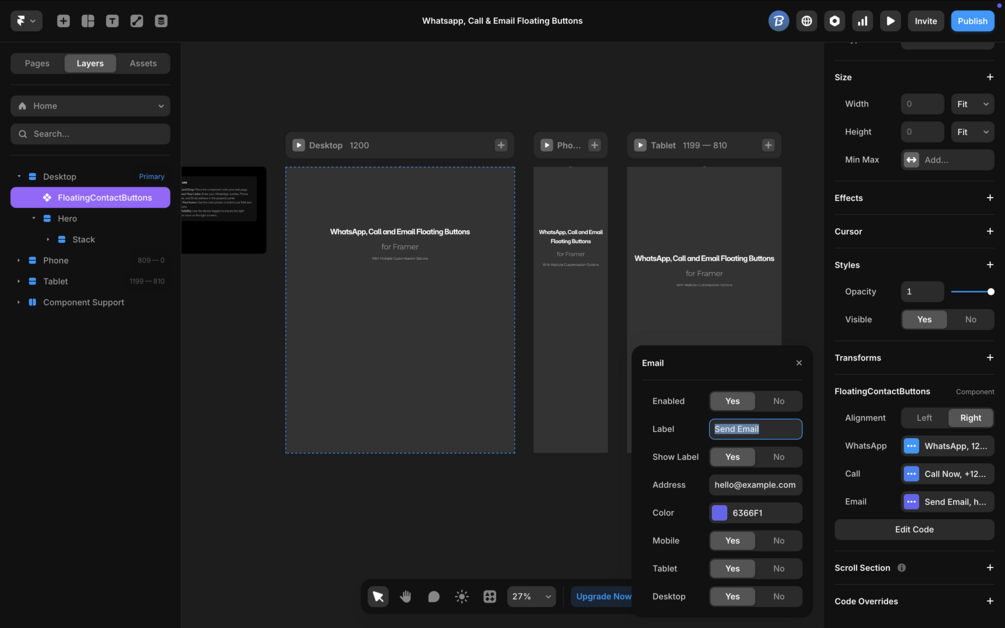Click the layers Search field
This screenshot has height=628, width=1005.
[90, 134]
